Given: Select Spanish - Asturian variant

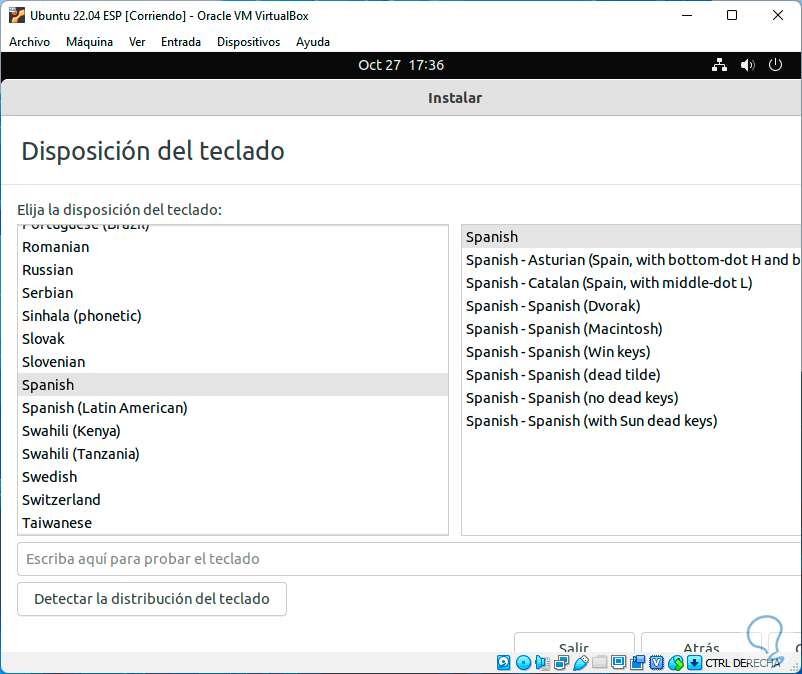Looking at the screenshot, I should tap(632, 260).
